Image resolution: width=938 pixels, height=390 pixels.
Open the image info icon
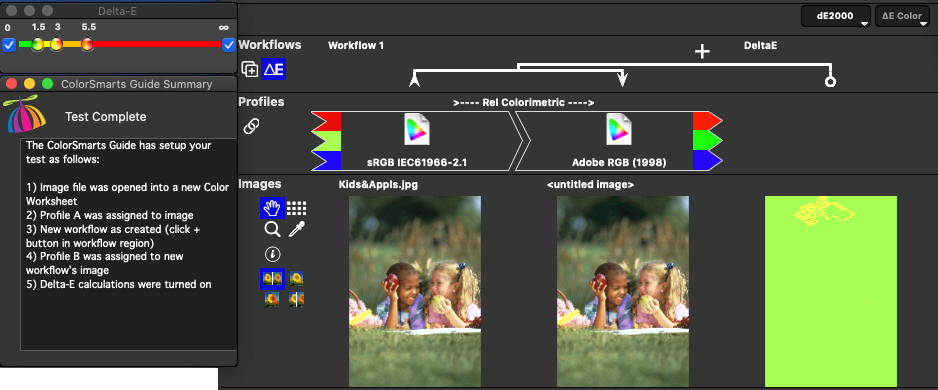click(272, 254)
